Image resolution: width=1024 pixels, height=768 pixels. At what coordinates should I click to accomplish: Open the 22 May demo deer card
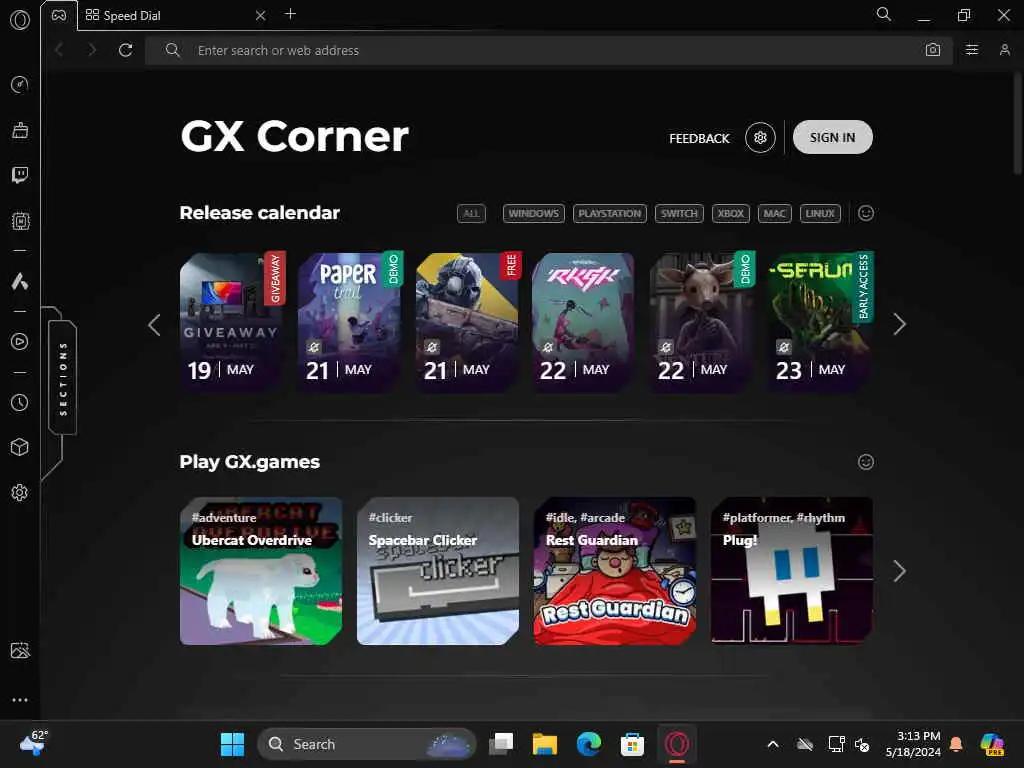pyautogui.click(x=703, y=323)
